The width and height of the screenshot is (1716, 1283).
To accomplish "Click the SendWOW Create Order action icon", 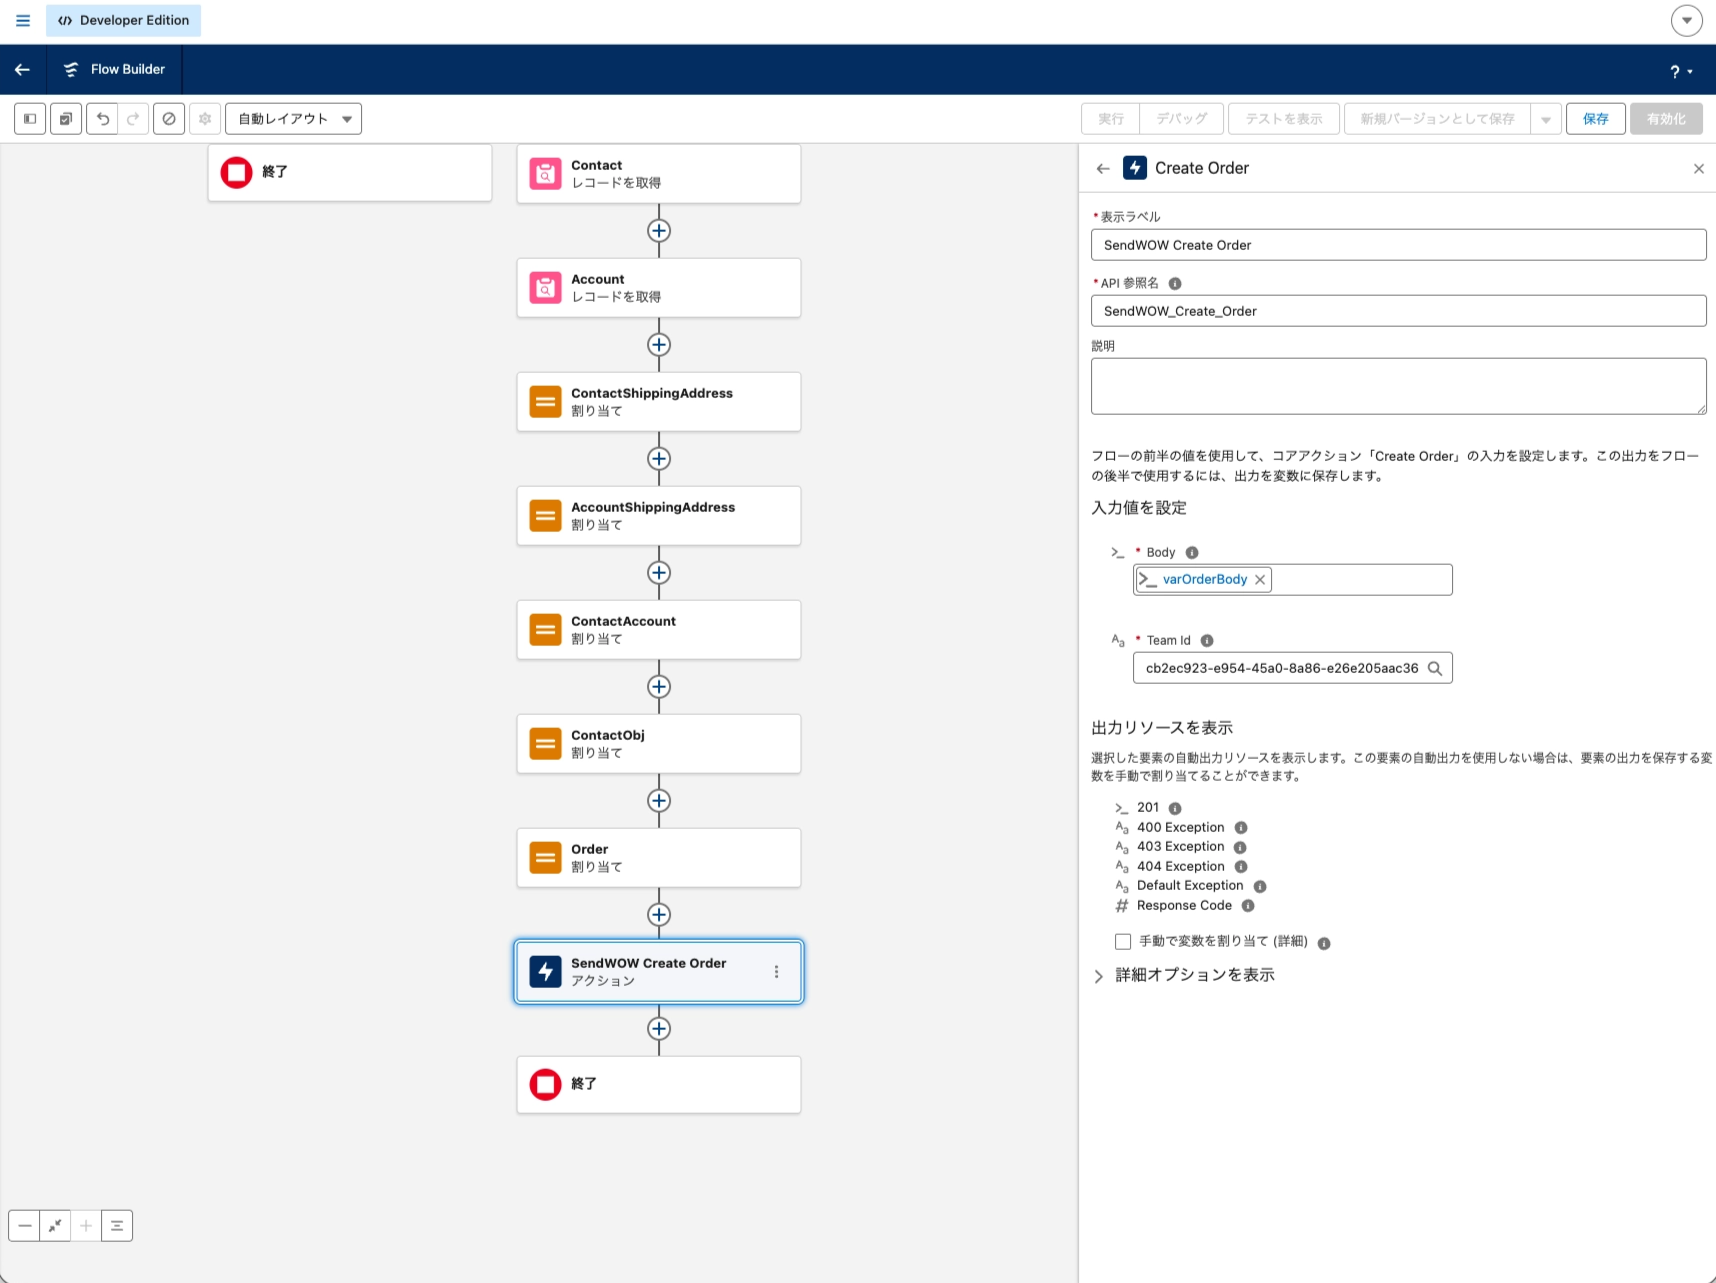I will pyautogui.click(x=545, y=972).
